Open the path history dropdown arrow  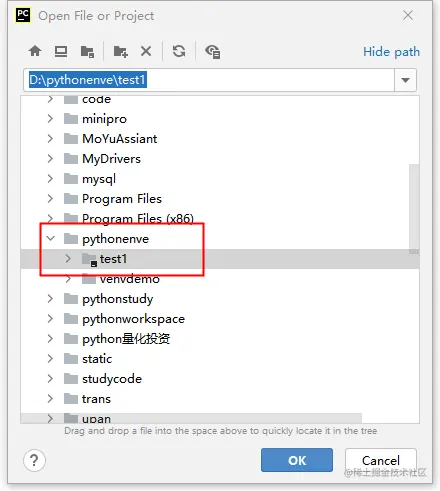click(405, 80)
